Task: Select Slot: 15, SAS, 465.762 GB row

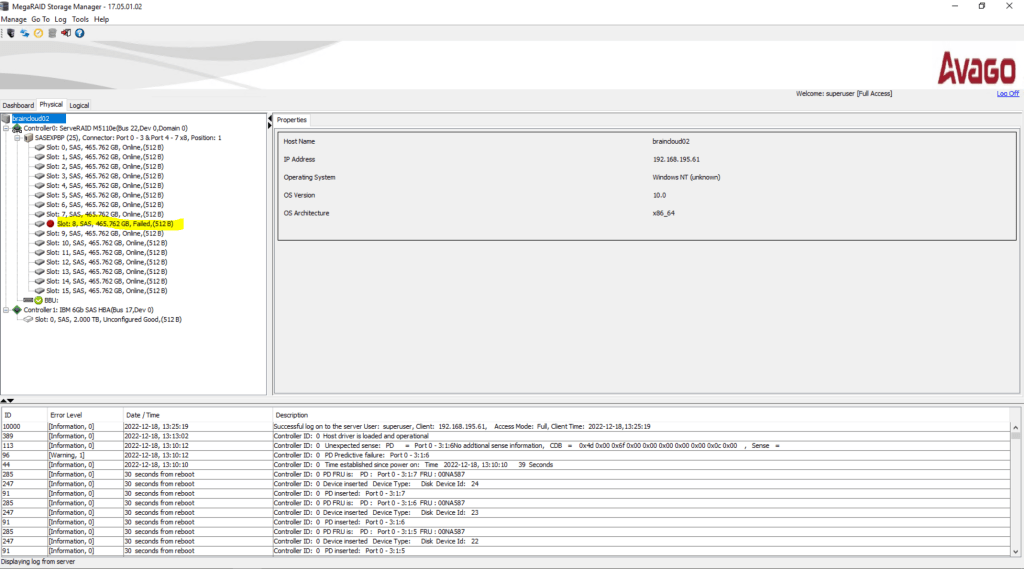Action: (106, 291)
